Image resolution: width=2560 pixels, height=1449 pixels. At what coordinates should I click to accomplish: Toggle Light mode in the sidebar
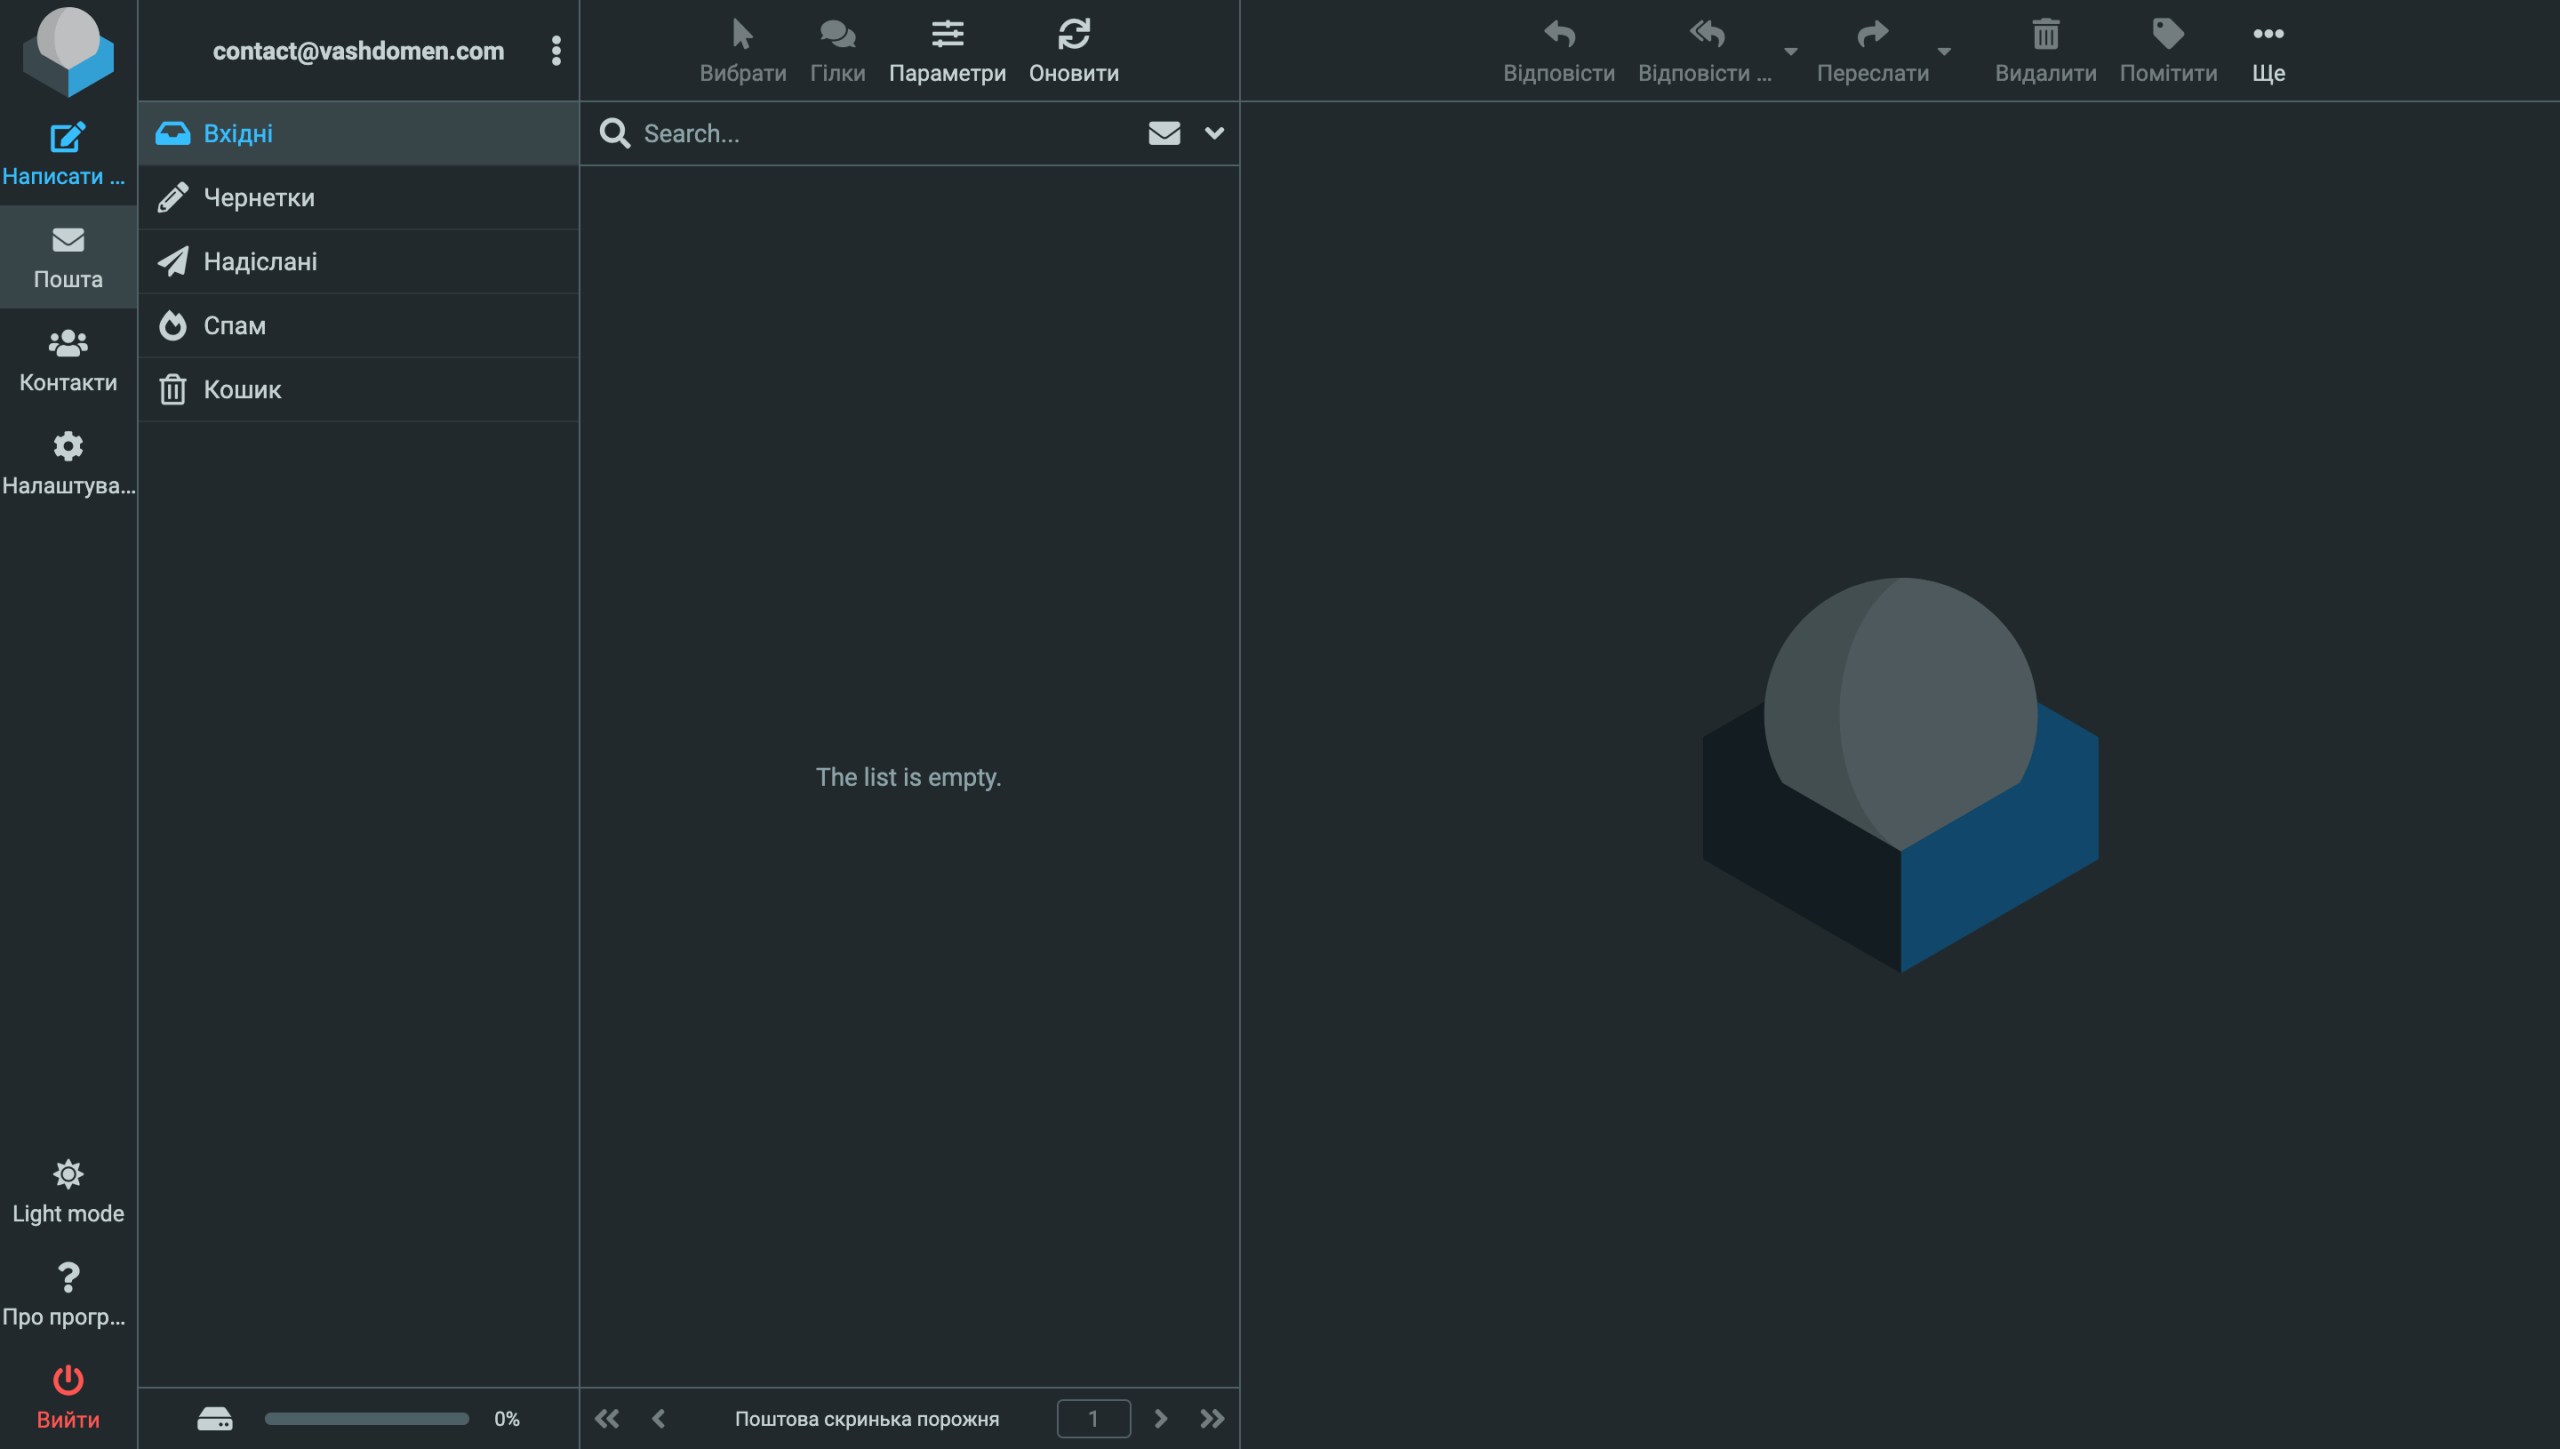point(67,1175)
